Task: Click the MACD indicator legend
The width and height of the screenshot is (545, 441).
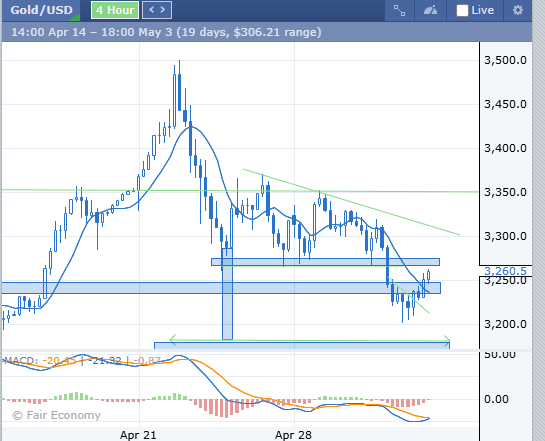Action: coord(83,360)
